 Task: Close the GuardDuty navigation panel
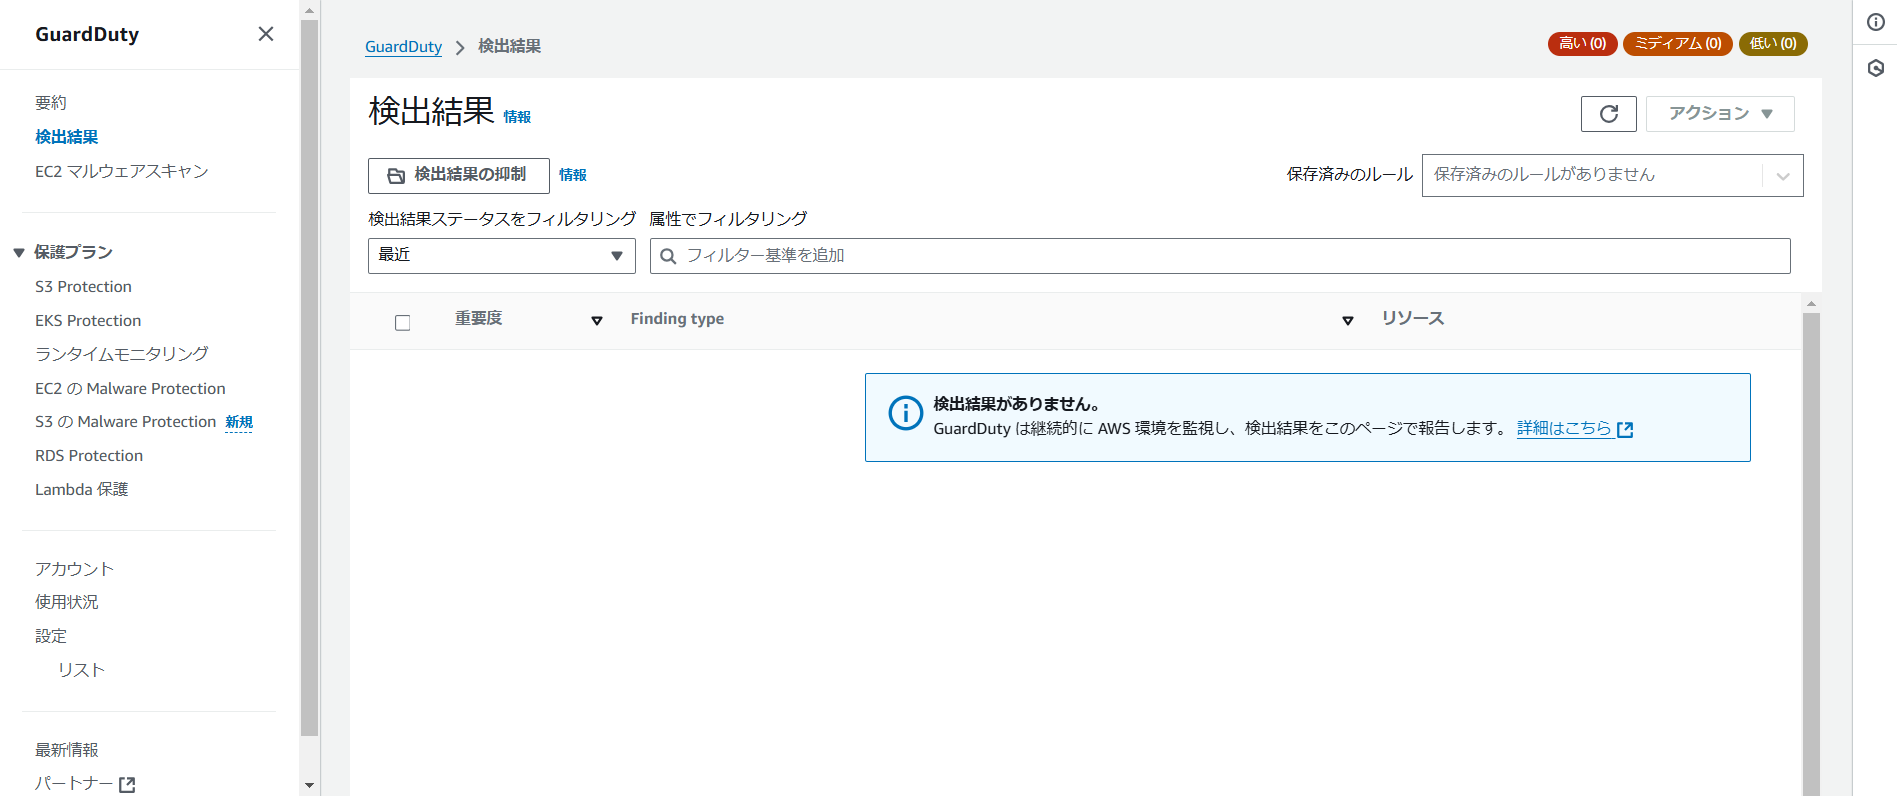[266, 34]
